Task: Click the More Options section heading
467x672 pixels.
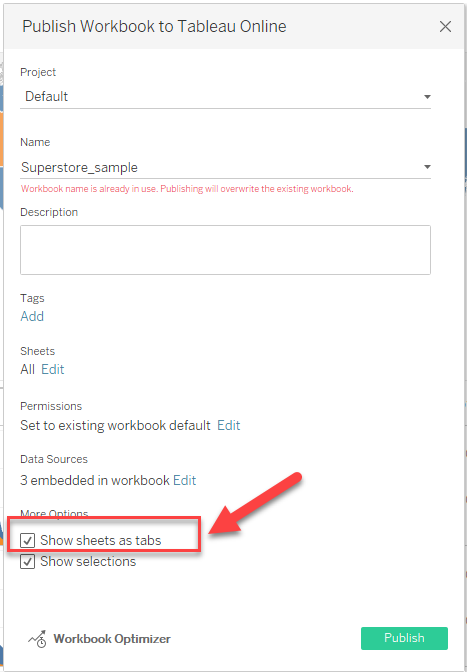Action: 54,513
